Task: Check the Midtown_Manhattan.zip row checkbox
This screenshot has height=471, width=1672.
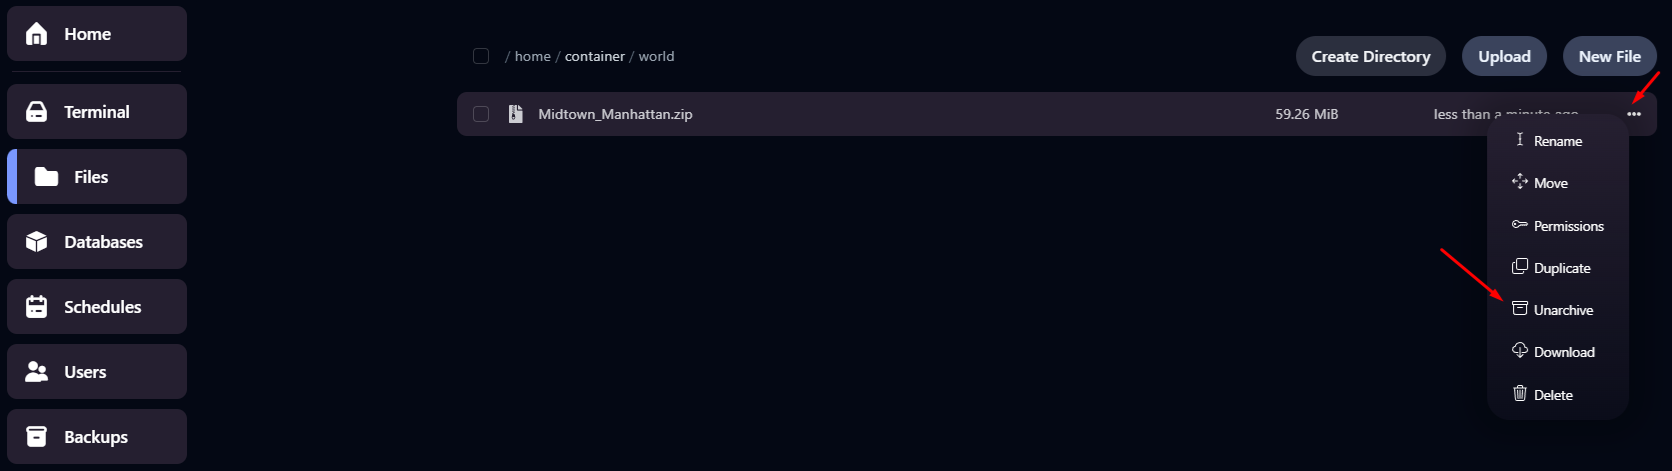Action: [481, 114]
